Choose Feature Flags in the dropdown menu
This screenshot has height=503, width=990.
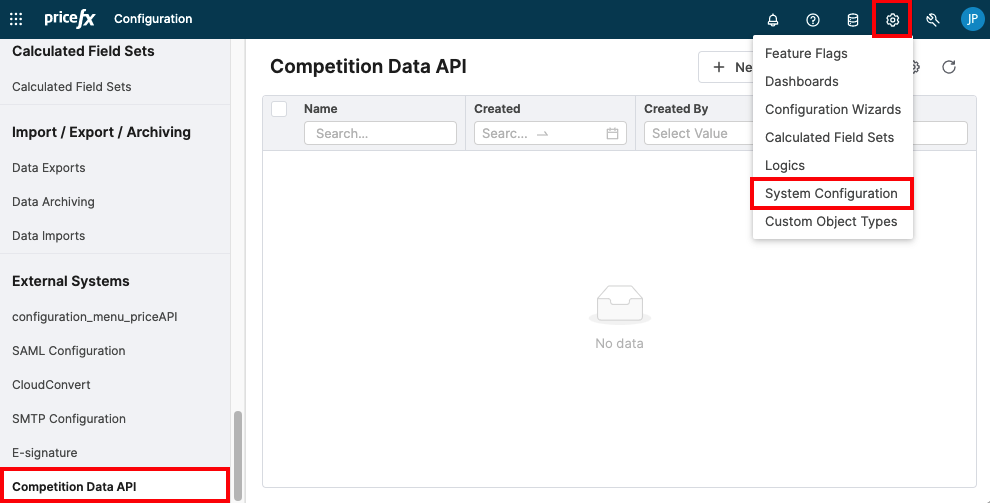click(806, 53)
